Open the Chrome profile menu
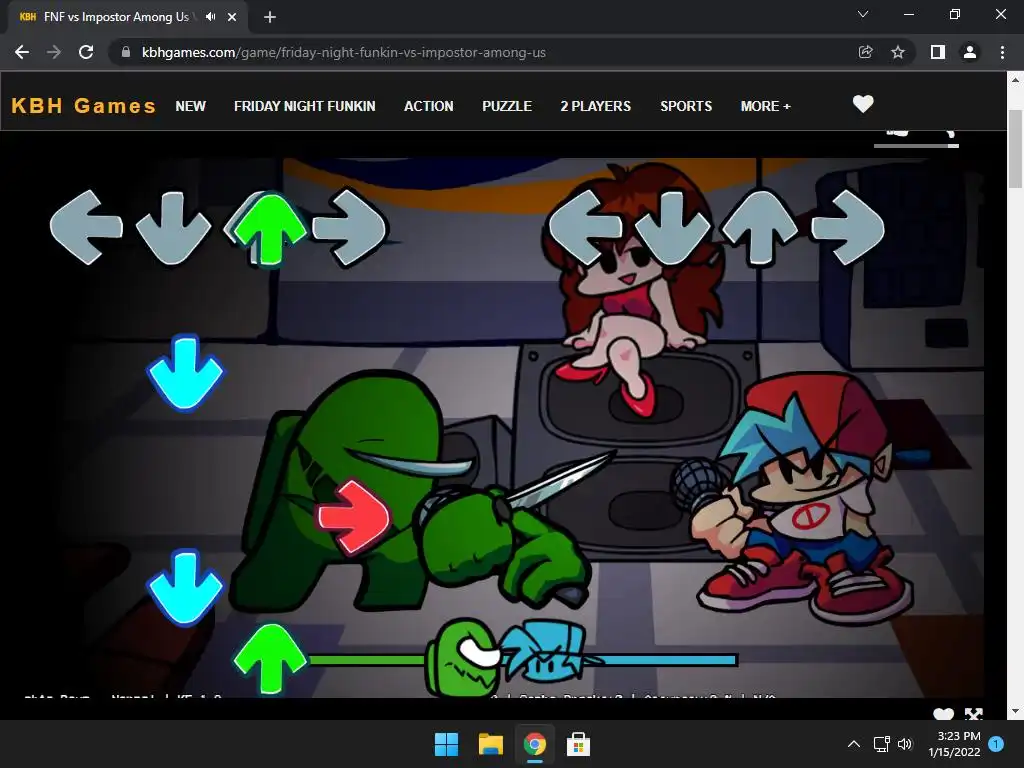Screen dimensions: 1024x768 coord(970,52)
